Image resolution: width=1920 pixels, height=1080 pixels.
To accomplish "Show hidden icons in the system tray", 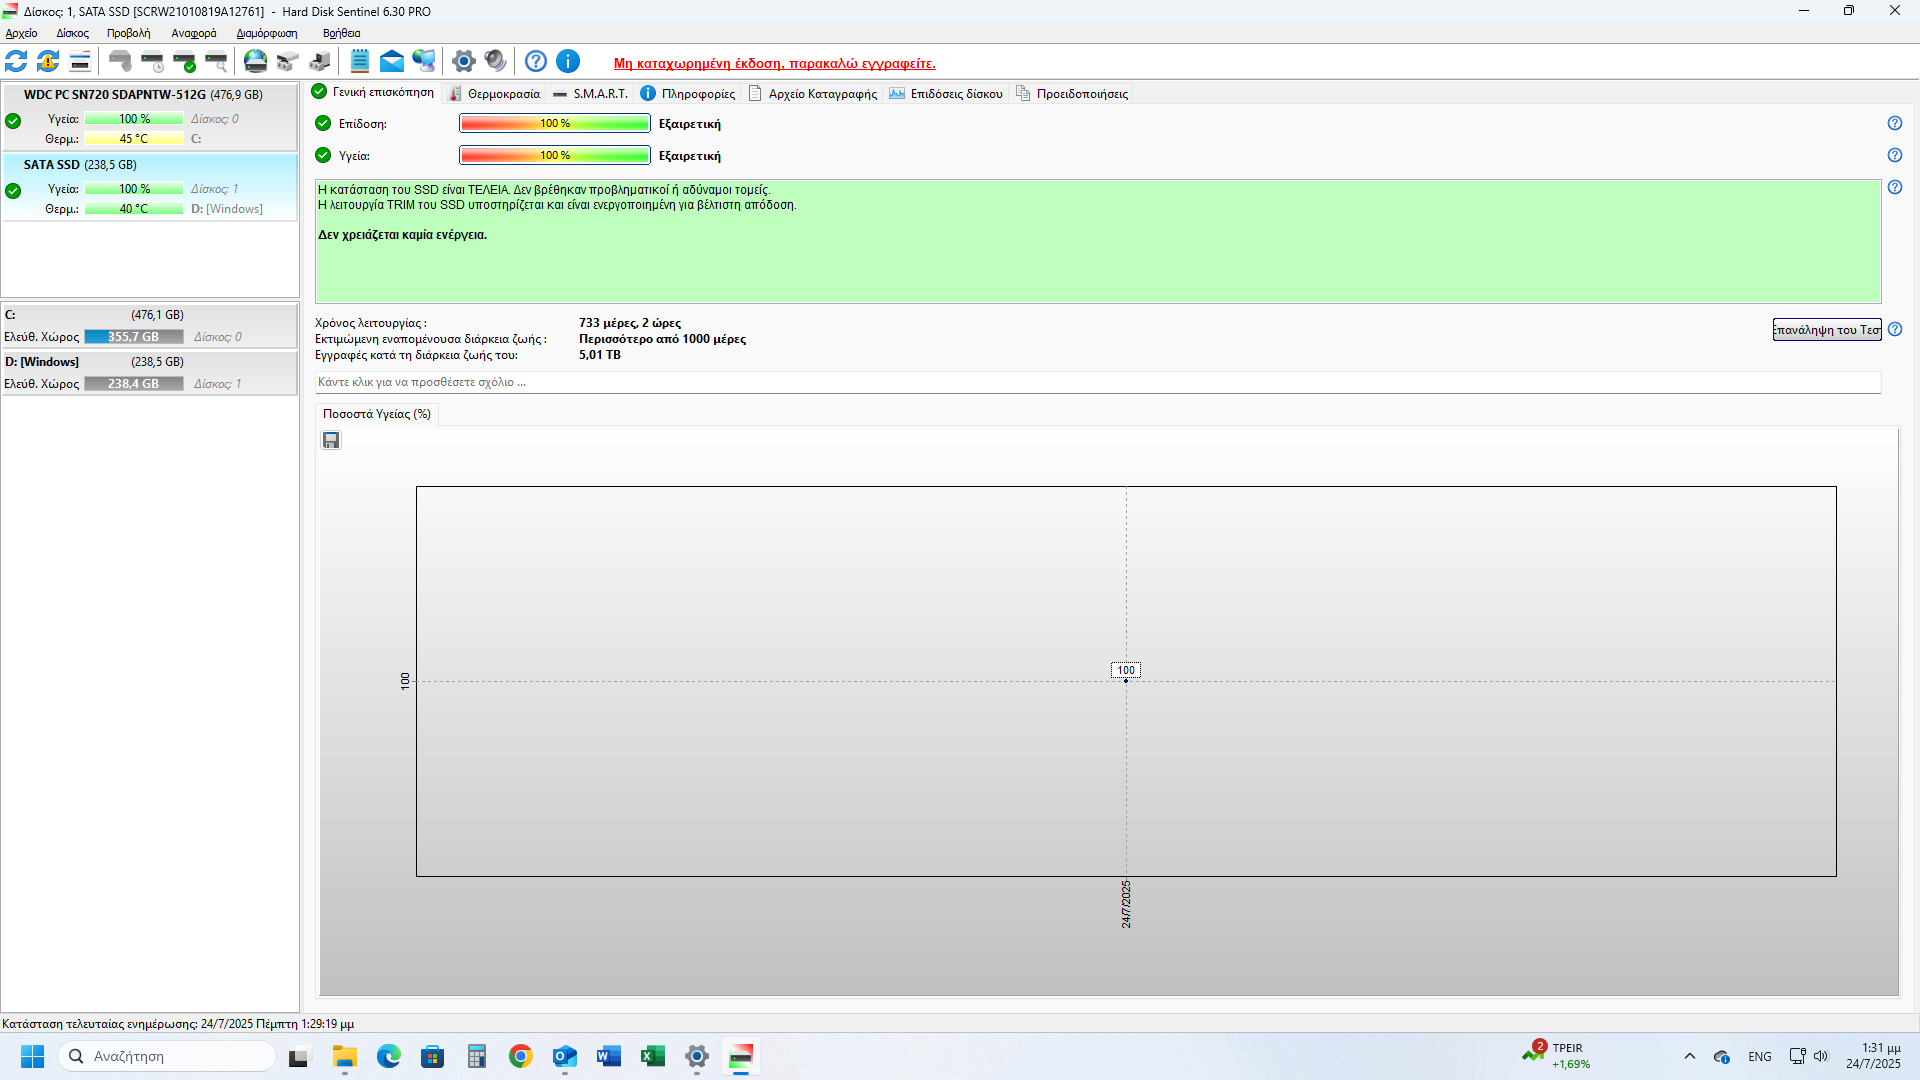I will coord(1690,1056).
